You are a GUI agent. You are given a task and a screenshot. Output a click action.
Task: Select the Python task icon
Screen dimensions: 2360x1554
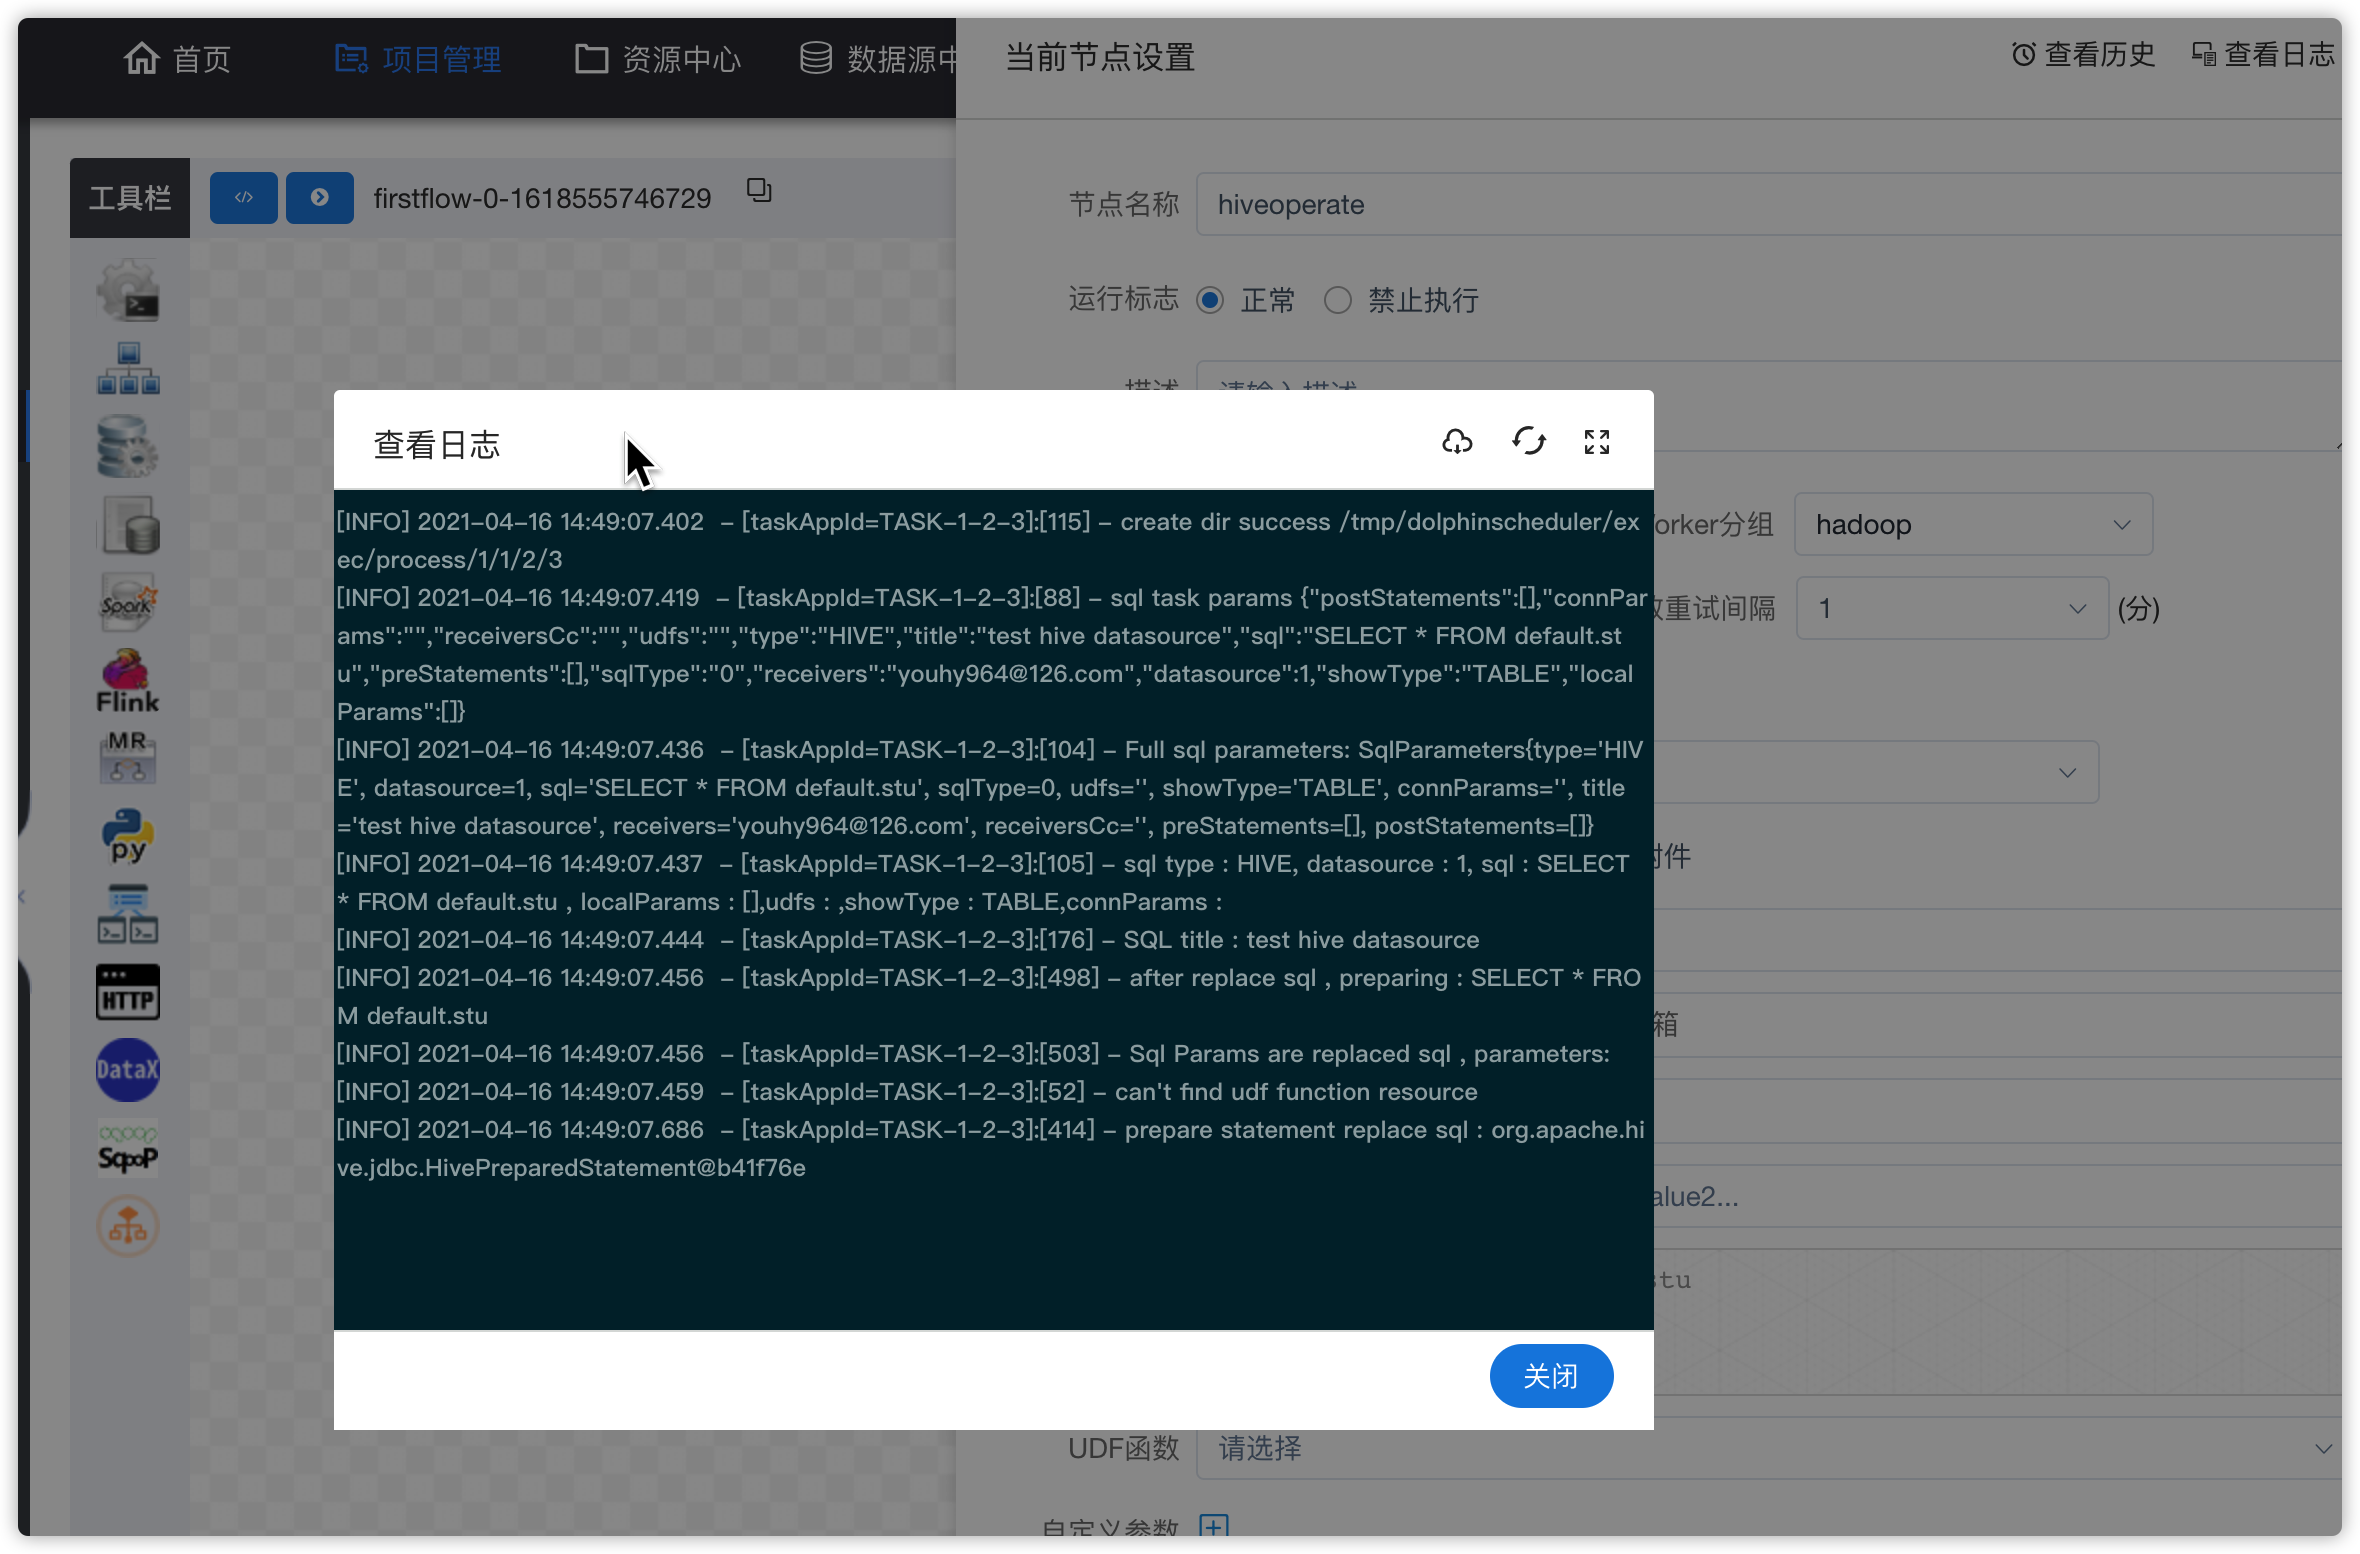pyautogui.click(x=128, y=836)
